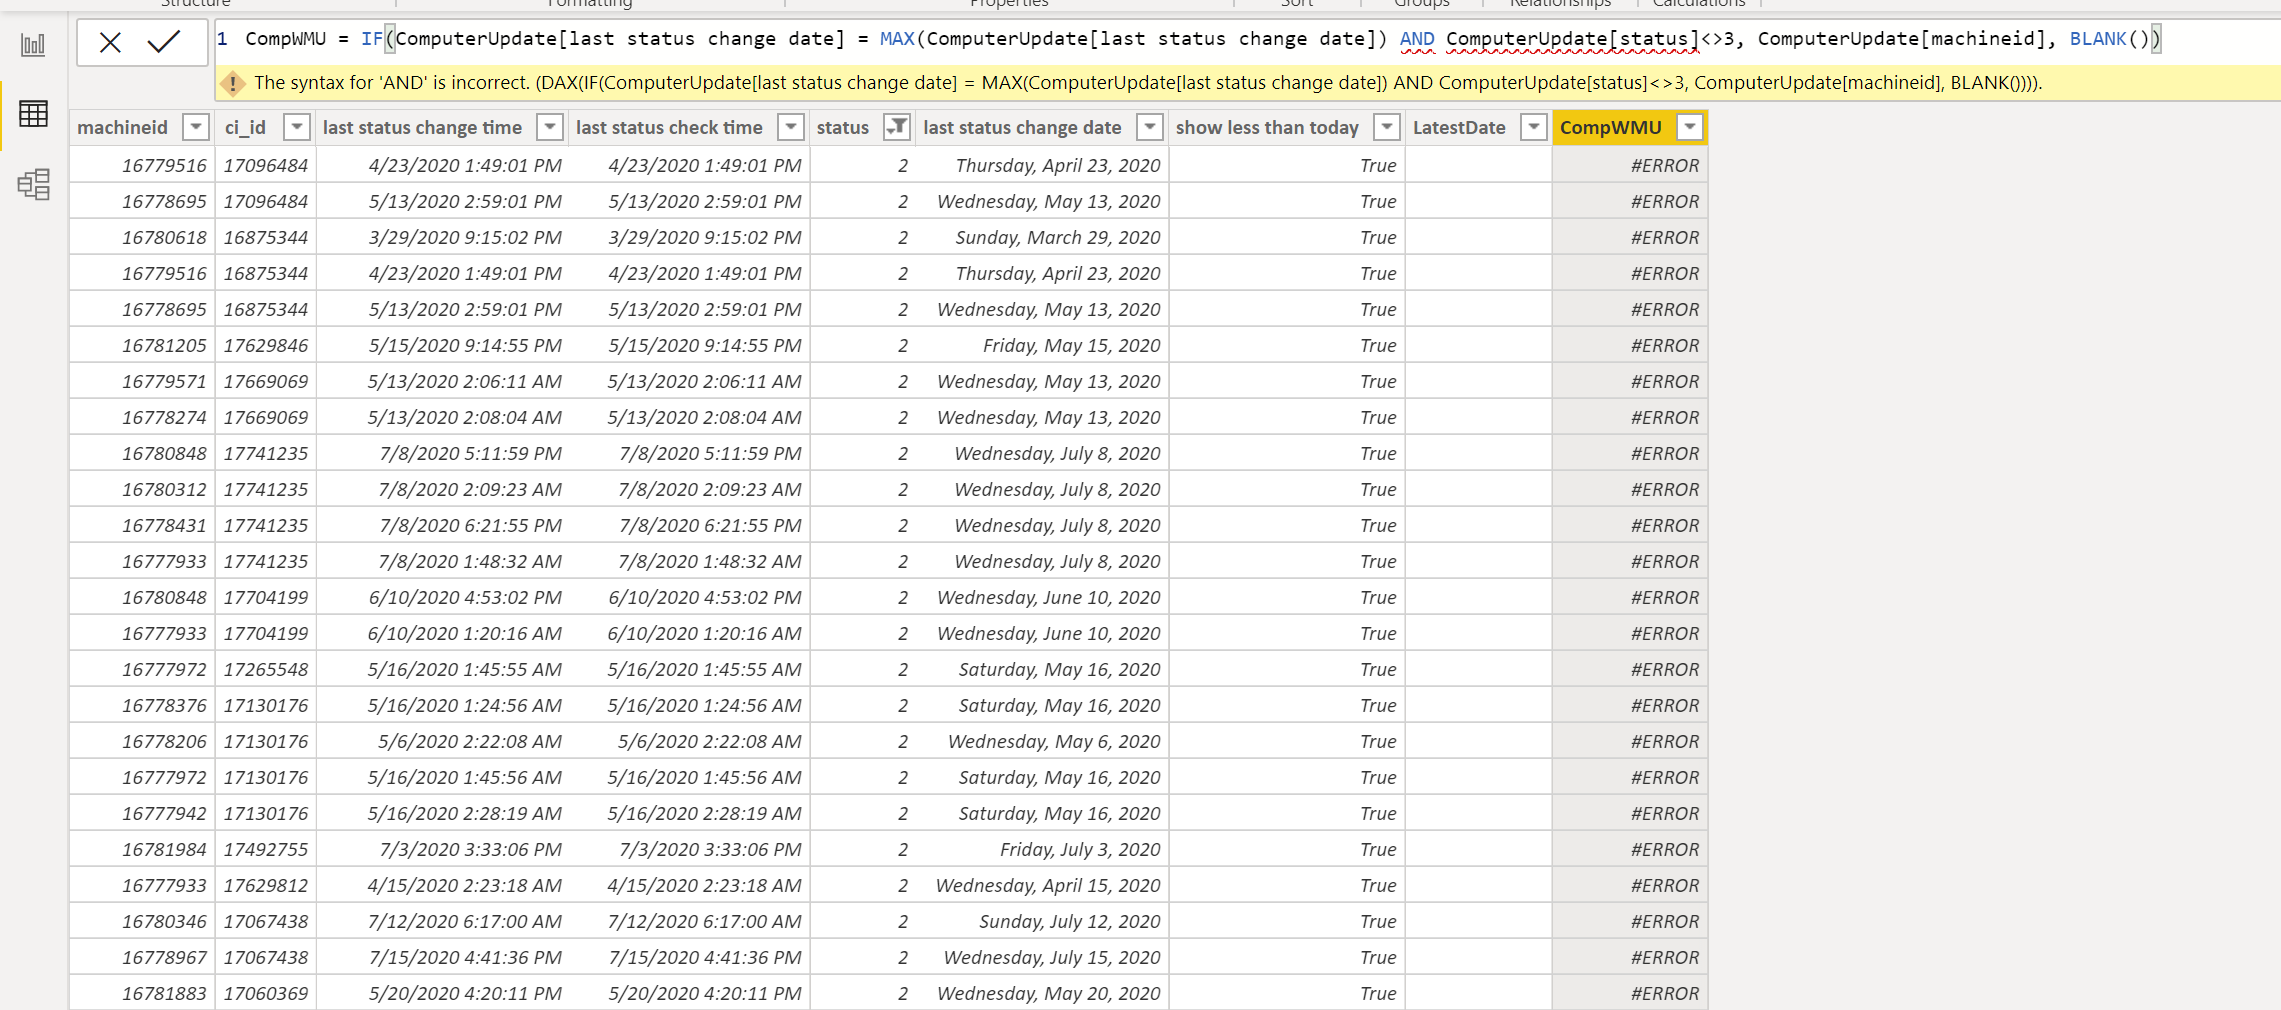Open the ci_id column filter dropdown
This screenshot has height=1010, width=2281.
click(x=297, y=127)
